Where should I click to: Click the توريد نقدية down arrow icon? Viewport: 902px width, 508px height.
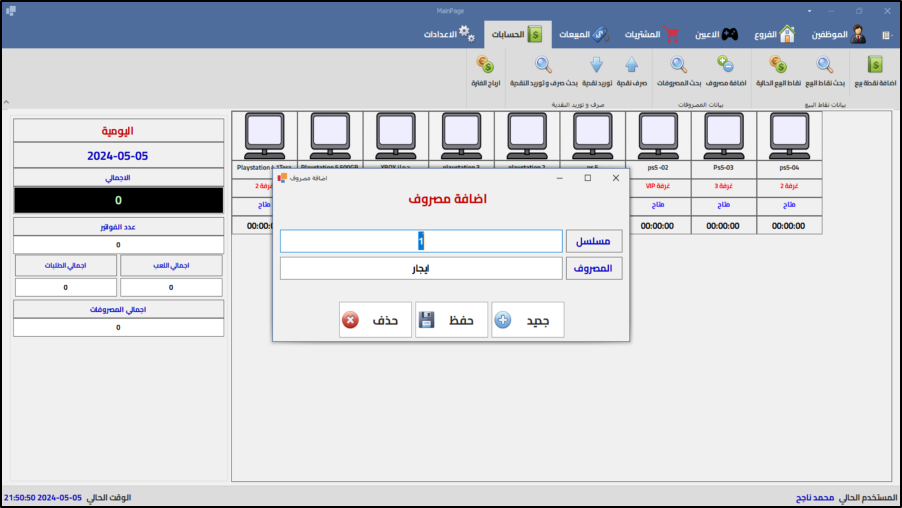pos(595,66)
